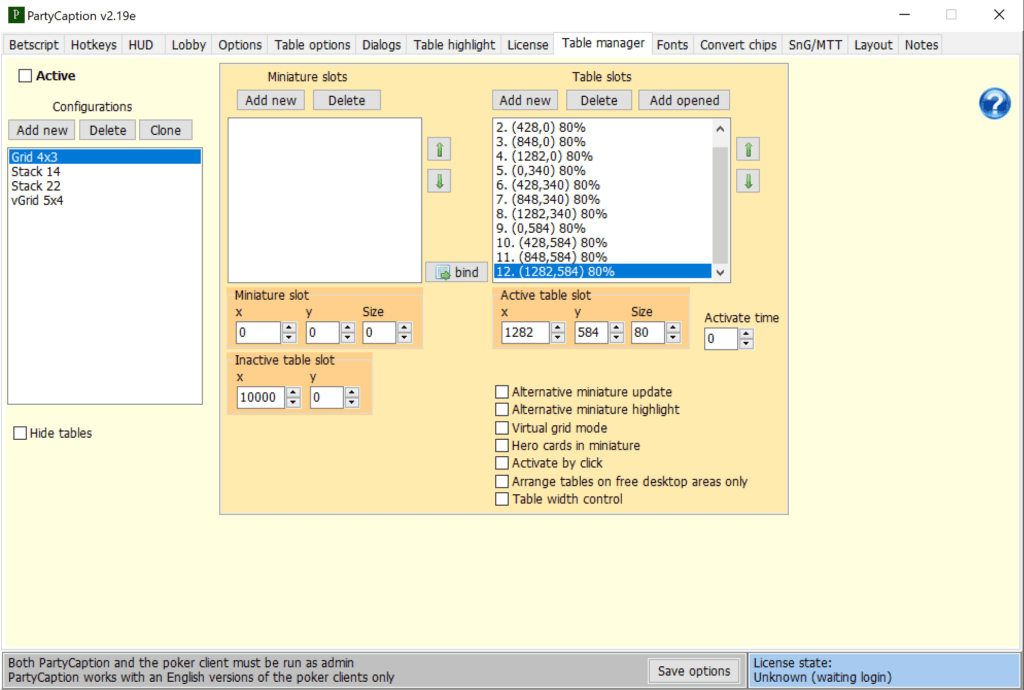Click the Inactive table slot x field
1024x690 pixels.
(261, 397)
